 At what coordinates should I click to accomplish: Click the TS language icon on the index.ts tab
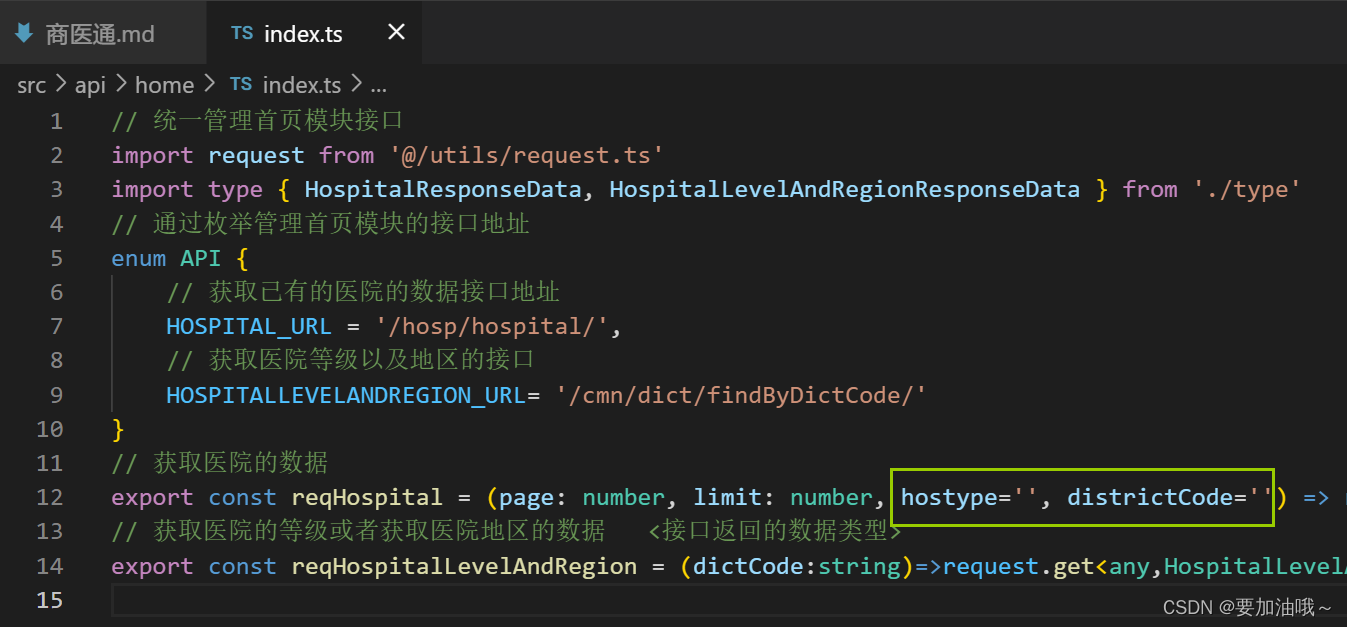(x=243, y=33)
